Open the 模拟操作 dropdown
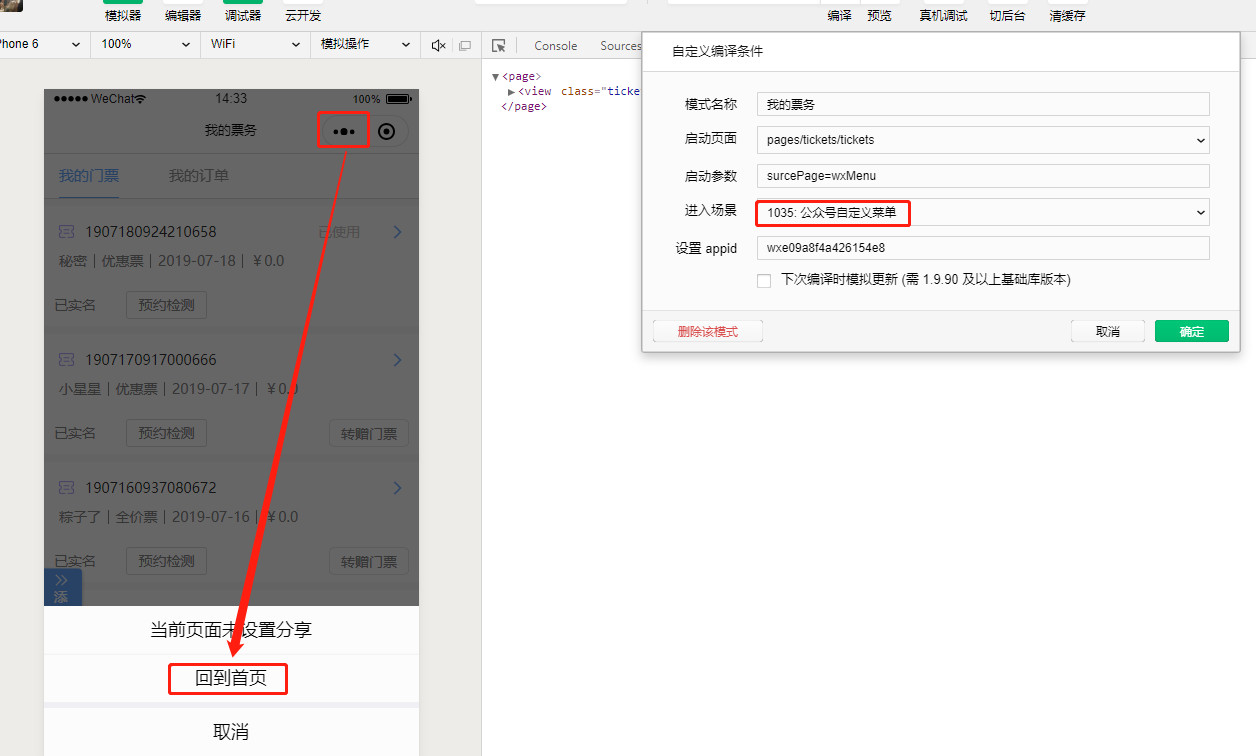The height and width of the screenshot is (756, 1256). 365,45
